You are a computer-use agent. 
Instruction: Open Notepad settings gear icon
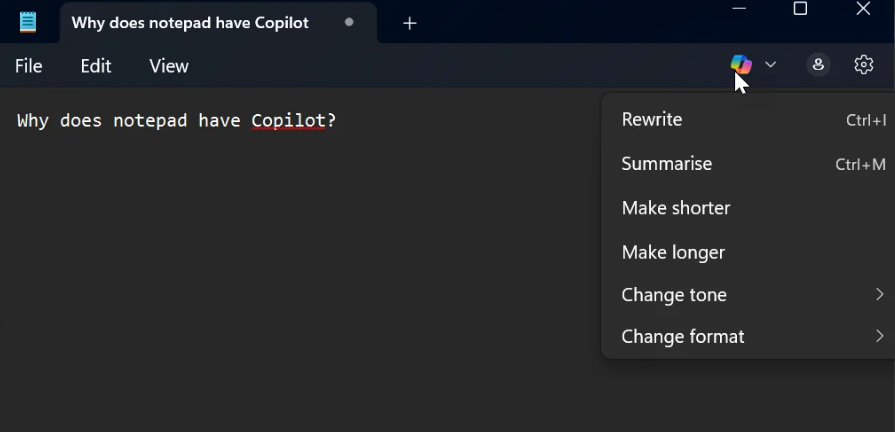point(864,65)
